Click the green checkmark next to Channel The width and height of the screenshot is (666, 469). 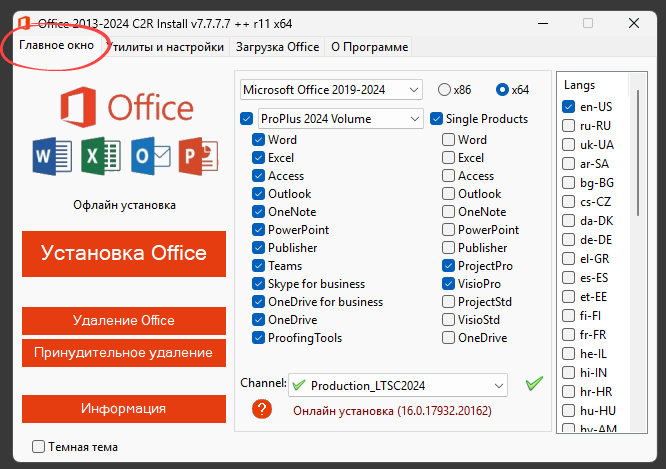534,384
